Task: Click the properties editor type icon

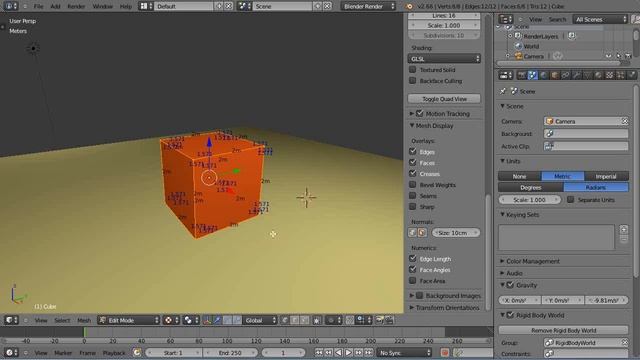Action: (x=505, y=75)
